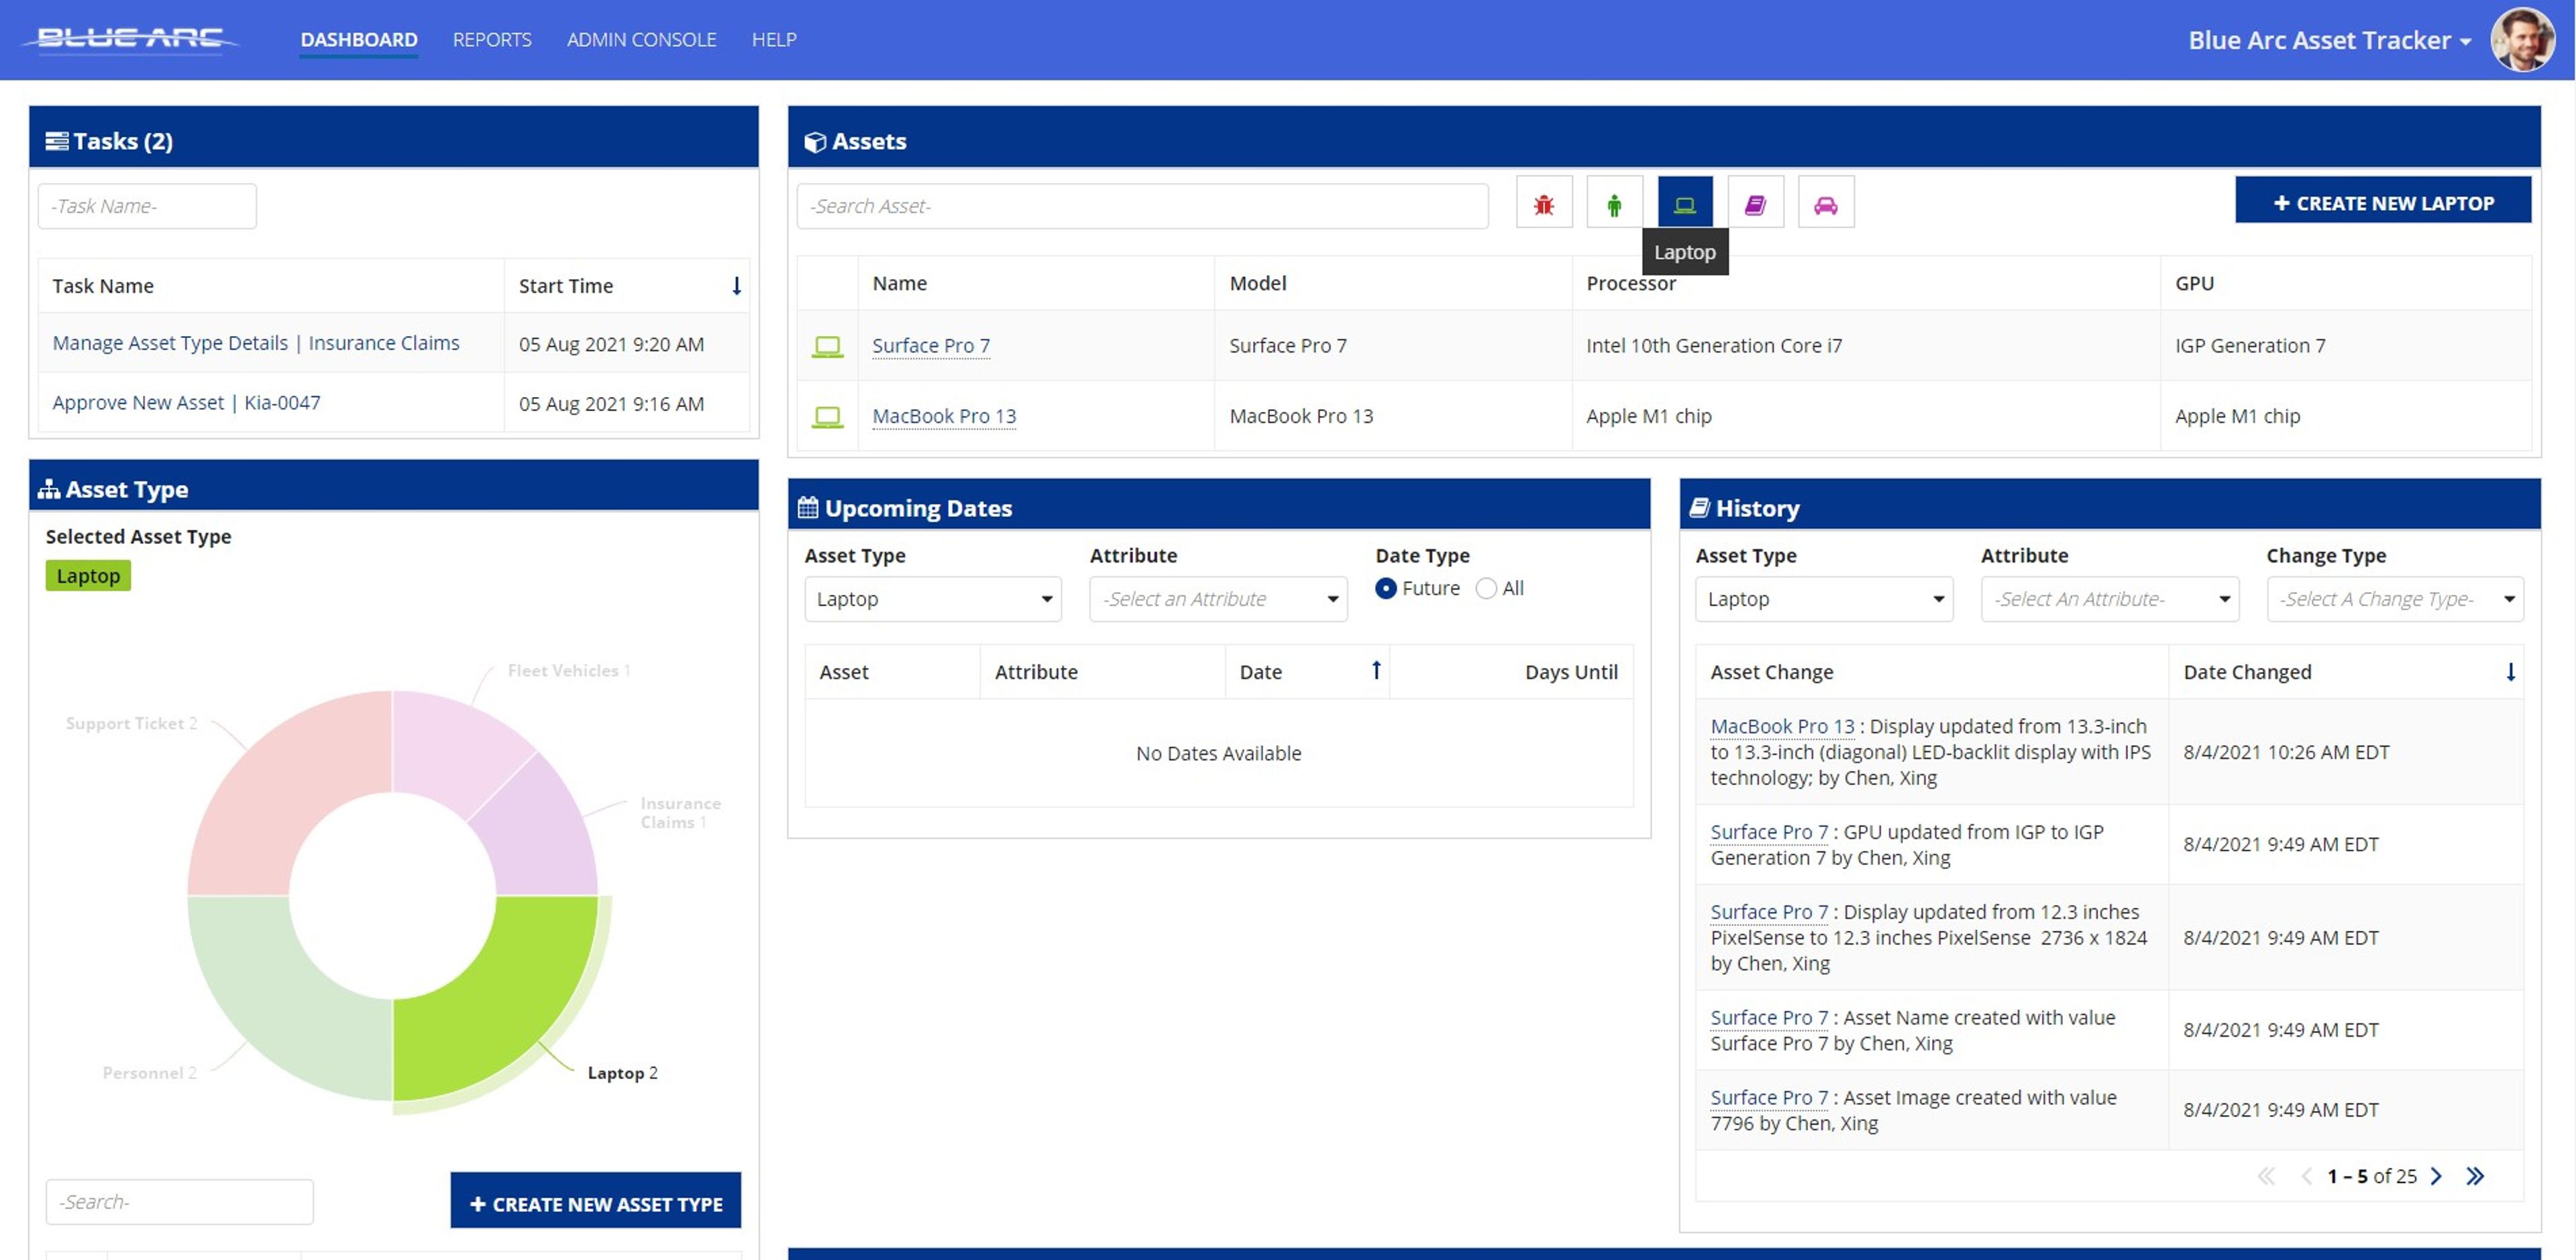Screen dimensions: 2576x1260
Task: Click the History panel book icon
Action: tap(1700, 508)
